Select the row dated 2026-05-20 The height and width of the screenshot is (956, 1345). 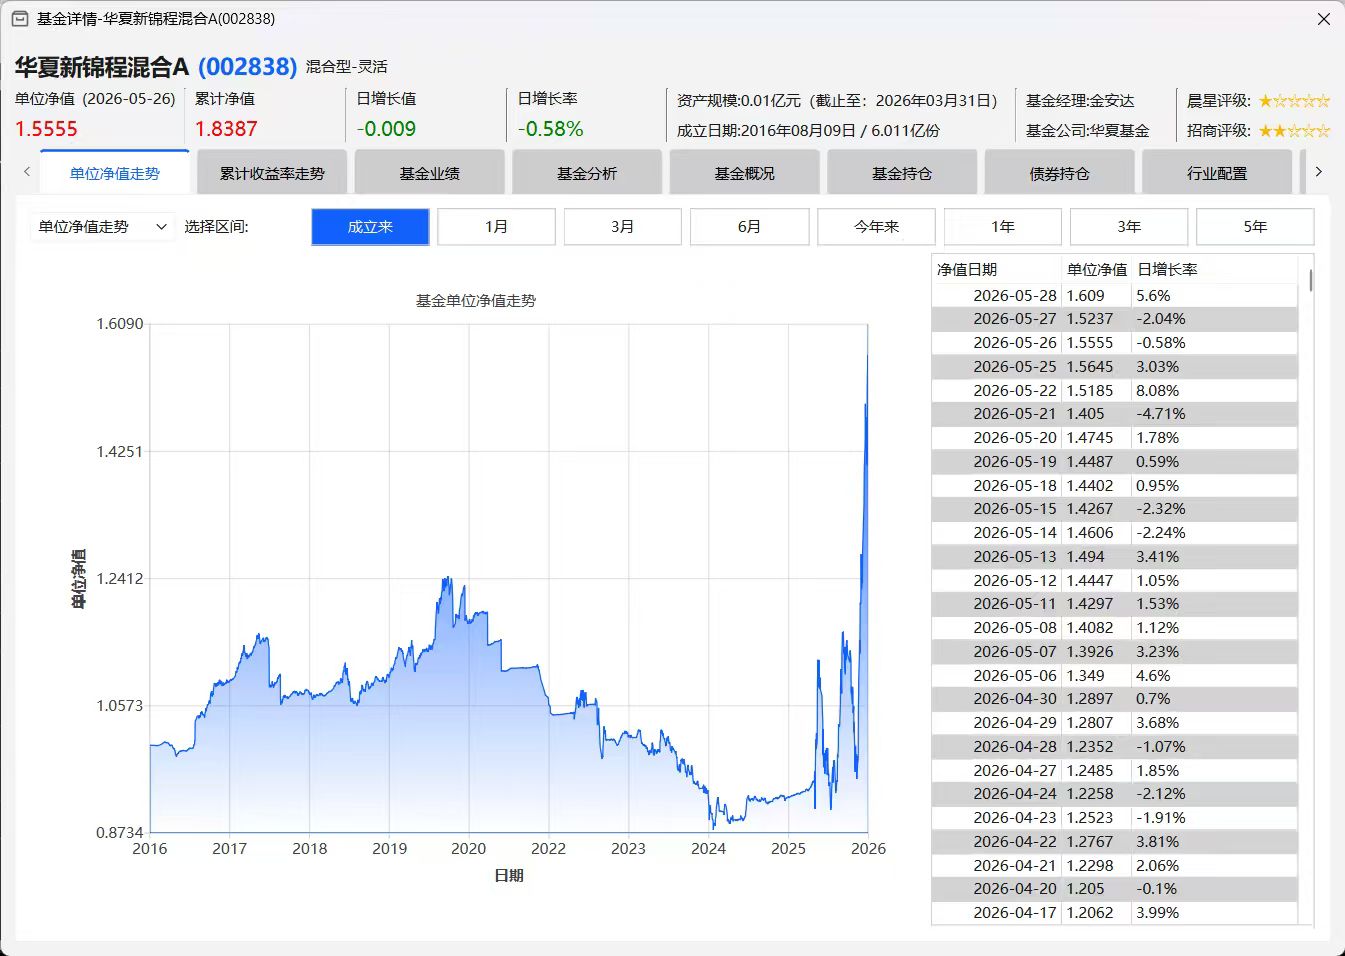pos(1115,438)
